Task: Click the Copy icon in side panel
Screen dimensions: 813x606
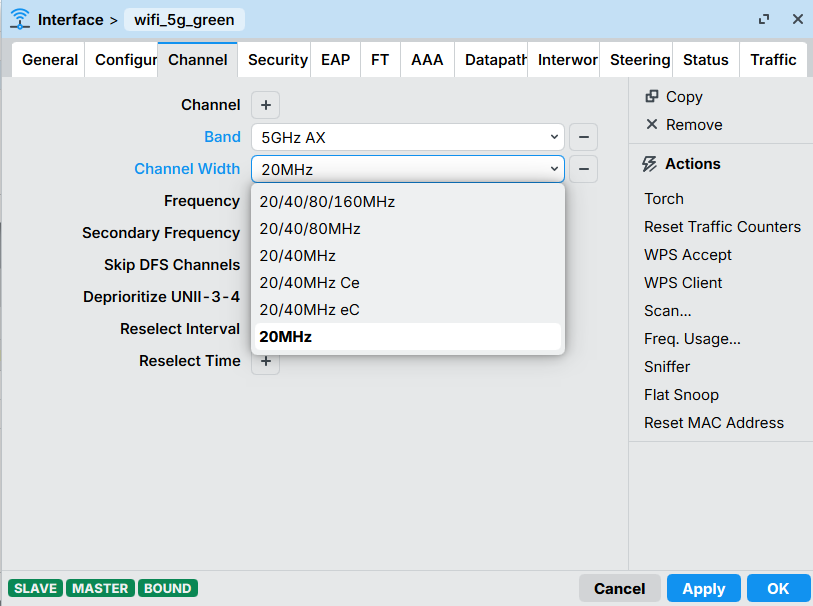Action: pos(651,96)
